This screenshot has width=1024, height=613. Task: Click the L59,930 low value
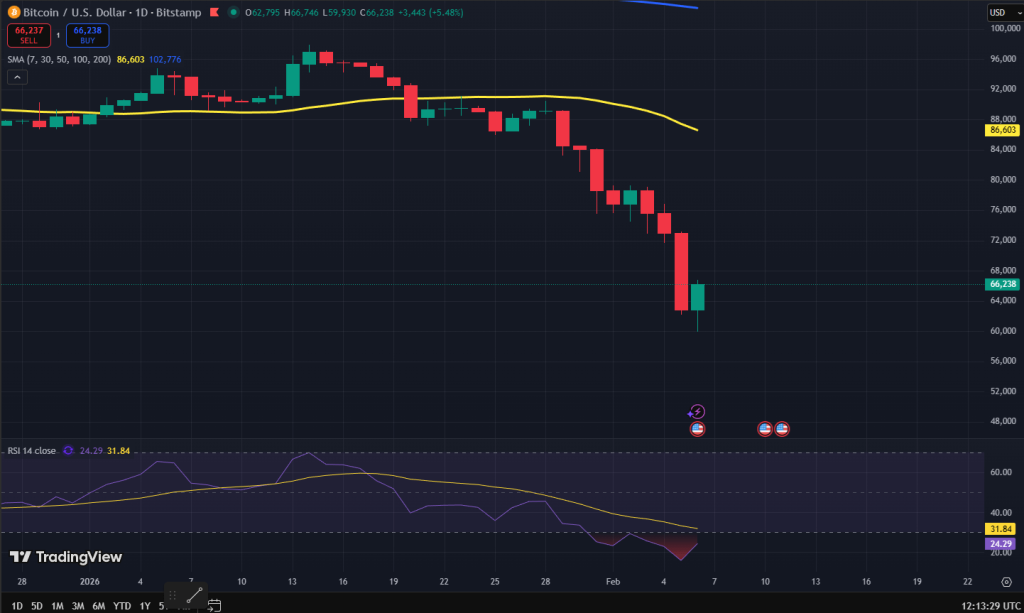pyautogui.click(x=339, y=12)
